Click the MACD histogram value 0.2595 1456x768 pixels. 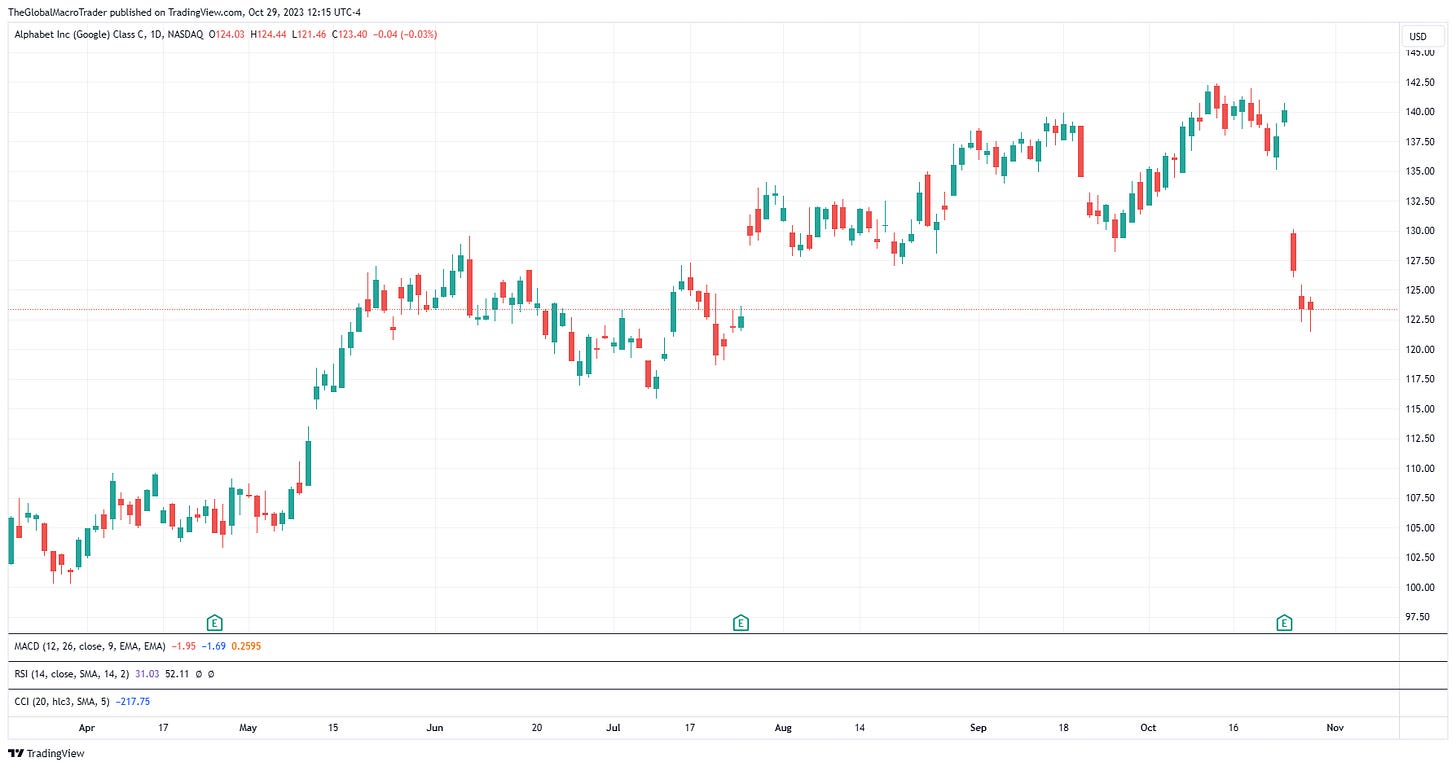point(247,646)
